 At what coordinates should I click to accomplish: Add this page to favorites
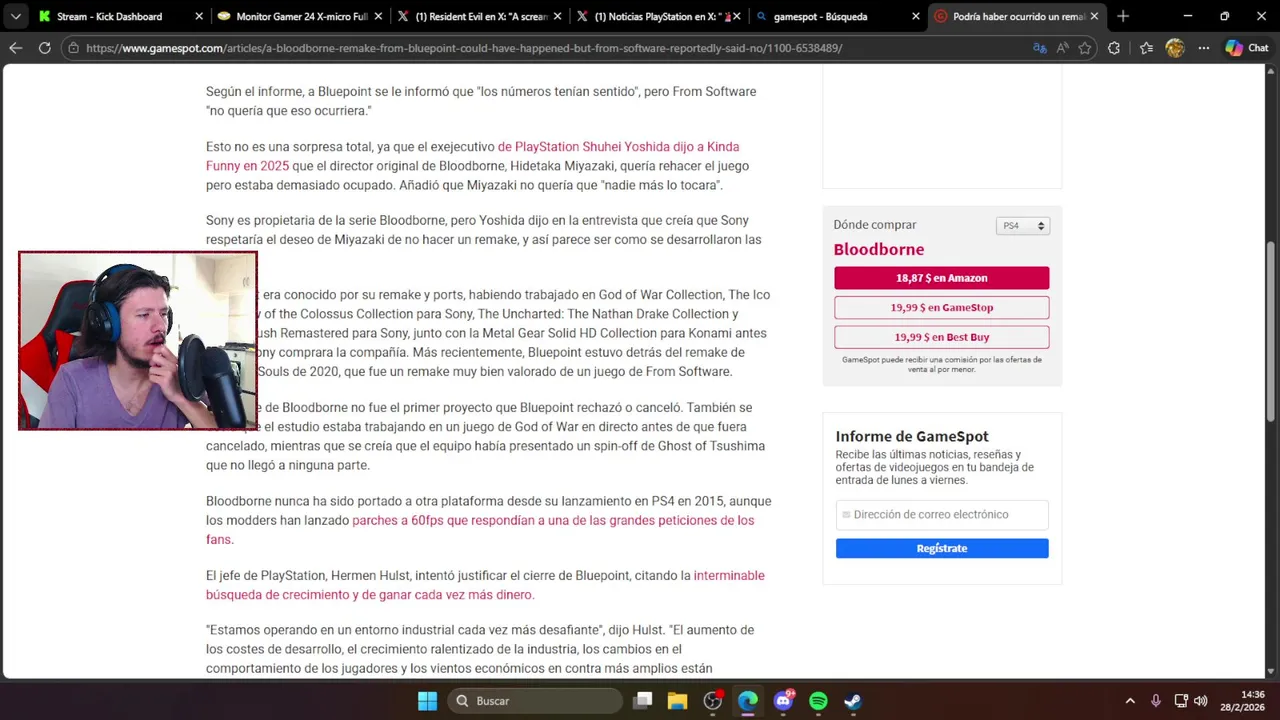(x=1085, y=48)
